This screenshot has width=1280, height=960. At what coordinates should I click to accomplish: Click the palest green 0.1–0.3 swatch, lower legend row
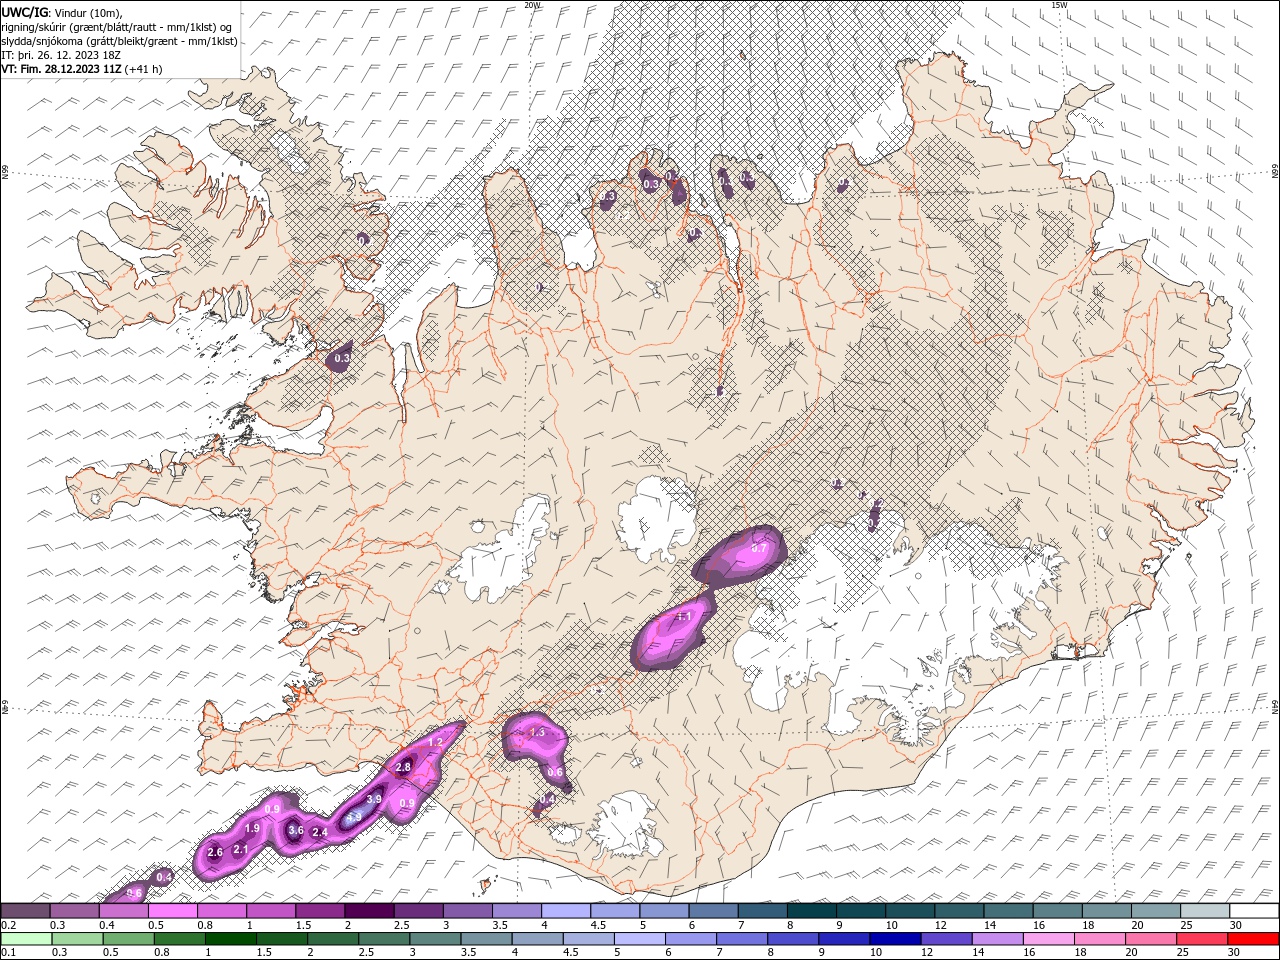(27, 939)
